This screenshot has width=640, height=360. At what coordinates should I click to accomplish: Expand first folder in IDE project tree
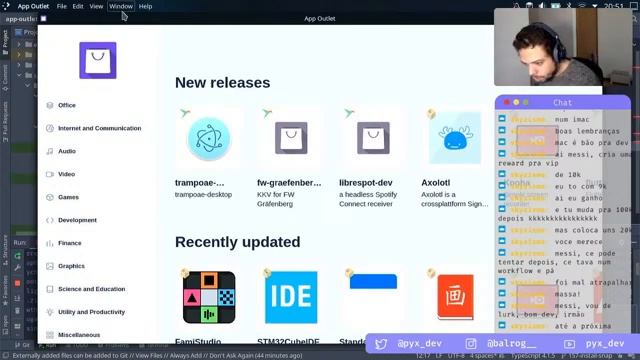[x=19, y=44]
